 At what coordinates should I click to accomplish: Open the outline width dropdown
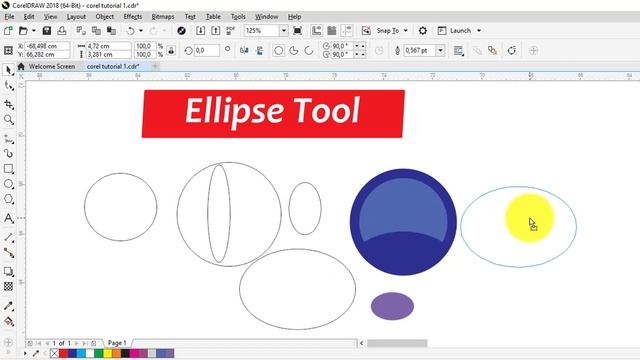click(x=440, y=50)
